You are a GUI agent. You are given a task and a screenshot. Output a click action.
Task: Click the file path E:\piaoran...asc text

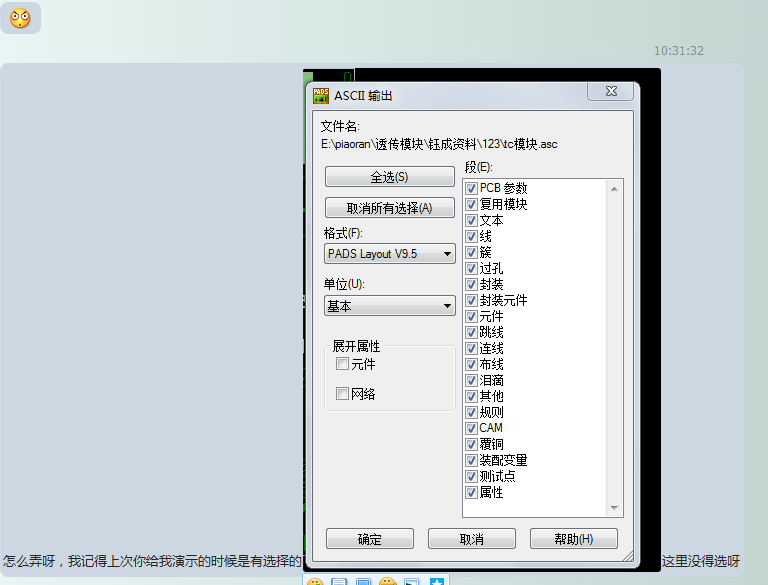click(x=439, y=144)
